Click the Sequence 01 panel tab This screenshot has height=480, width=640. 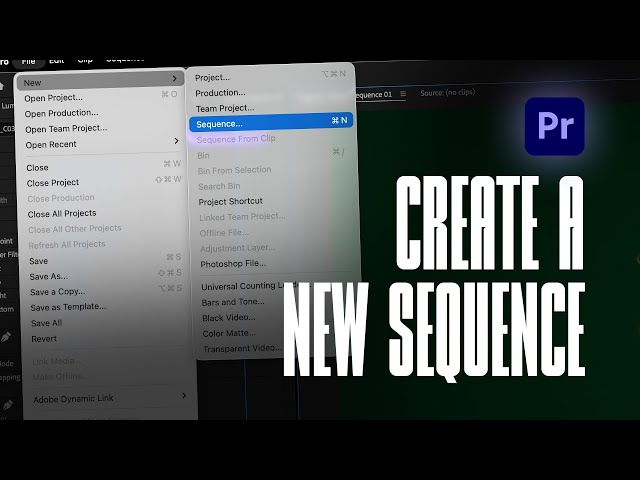373,94
